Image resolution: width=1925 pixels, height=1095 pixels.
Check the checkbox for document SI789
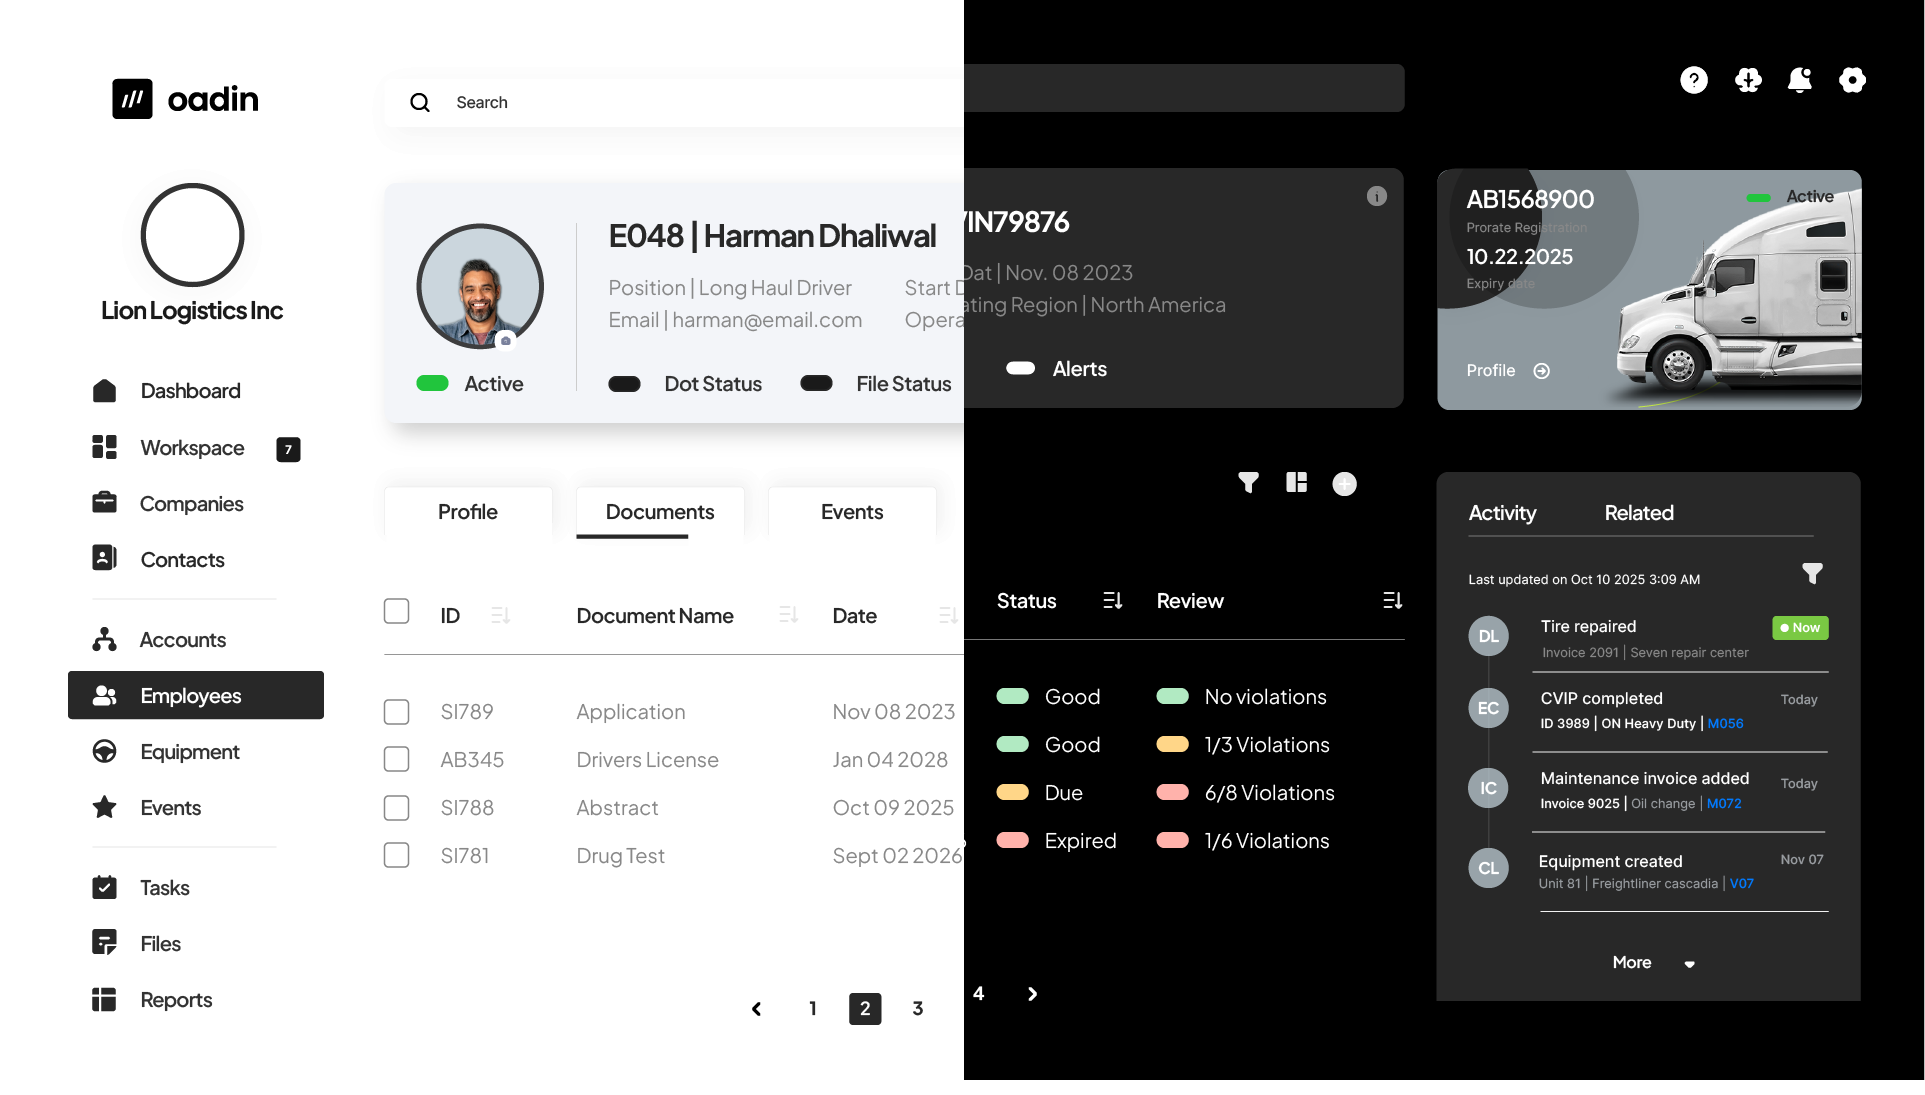tap(396, 711)
